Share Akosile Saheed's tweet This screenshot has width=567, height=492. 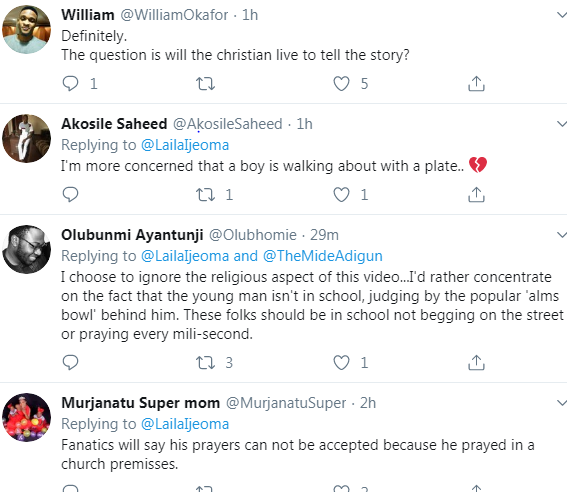click(476, 194)
